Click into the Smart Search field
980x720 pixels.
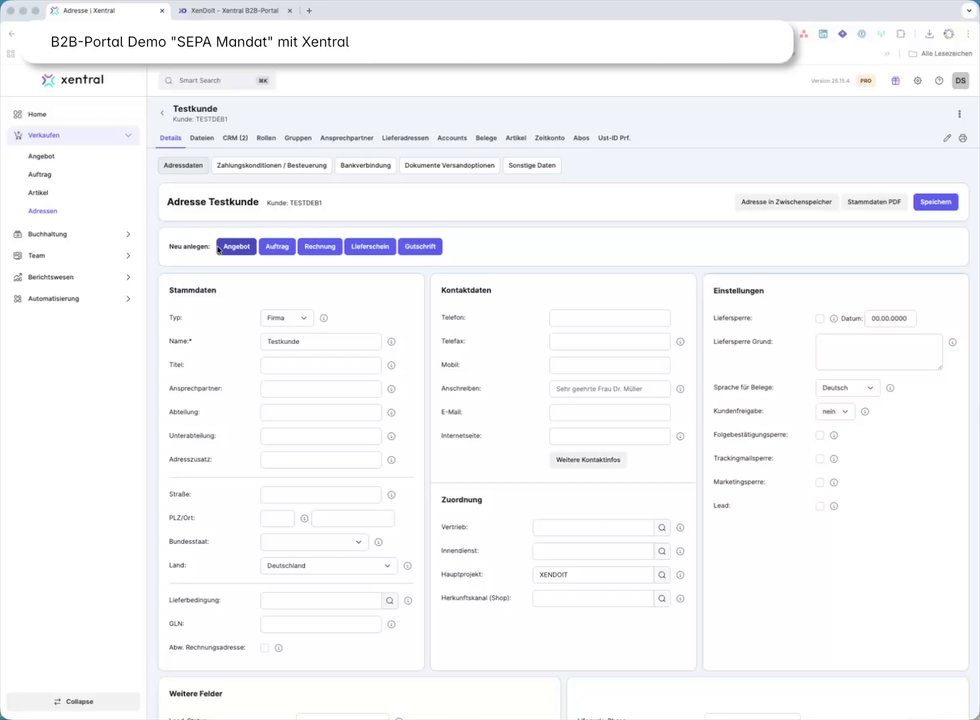tap(216, 81)
